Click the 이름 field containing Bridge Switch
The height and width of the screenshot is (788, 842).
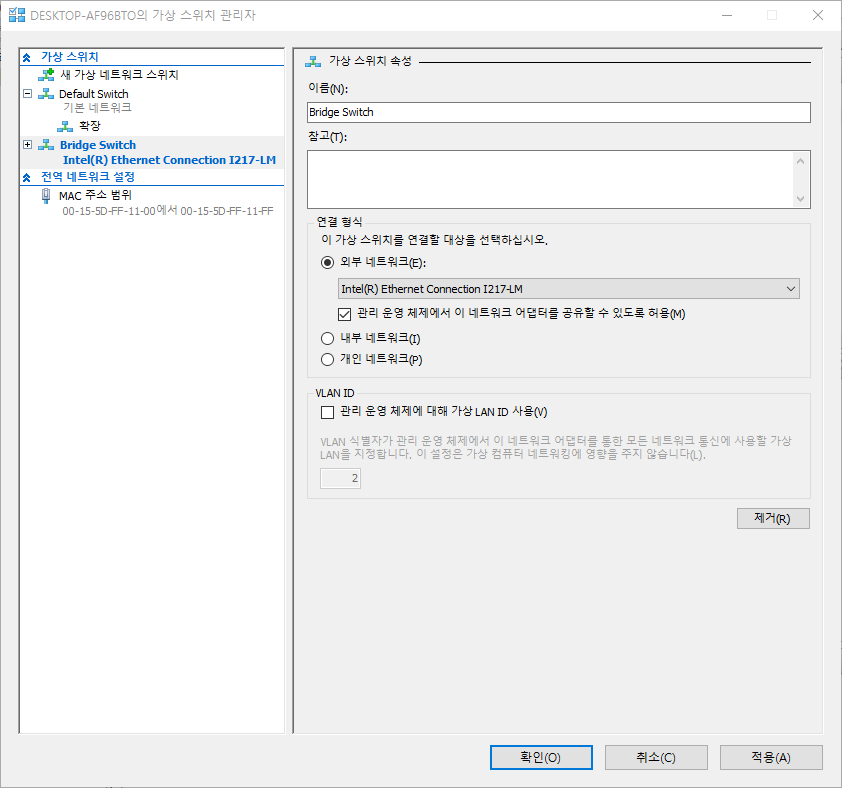click(x=558, y=112)
